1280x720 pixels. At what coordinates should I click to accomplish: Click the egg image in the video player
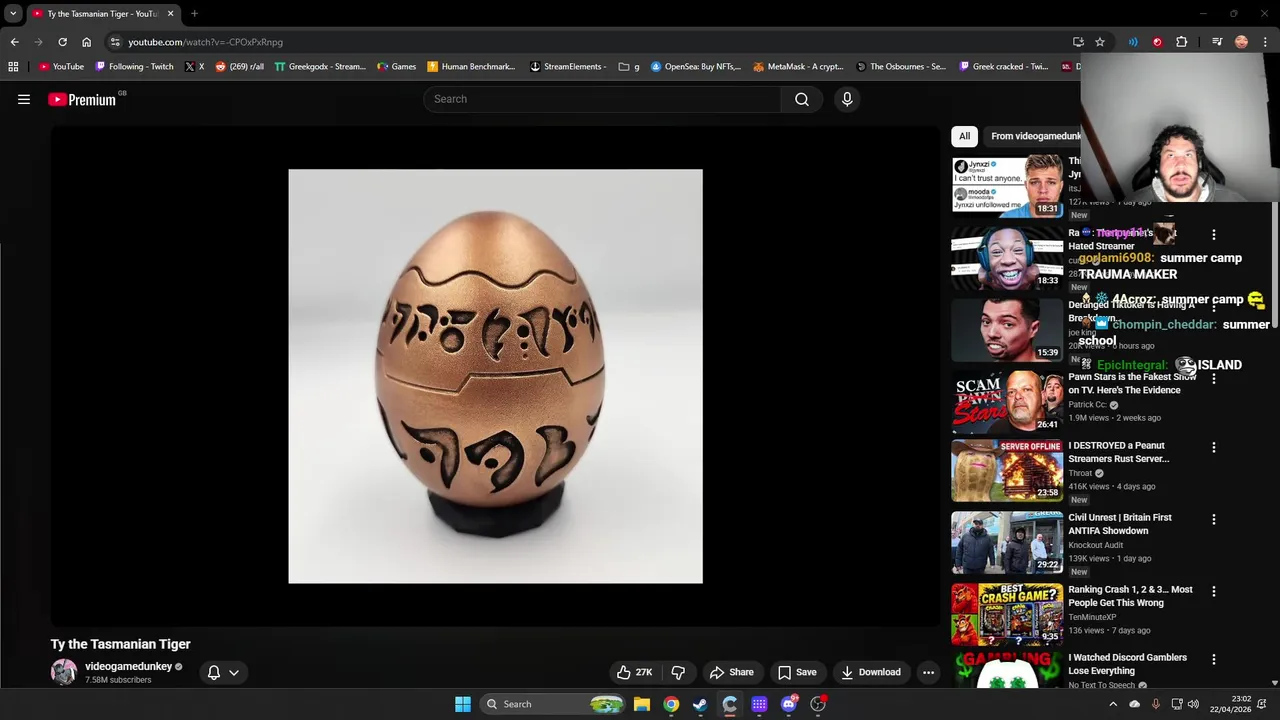495,376
